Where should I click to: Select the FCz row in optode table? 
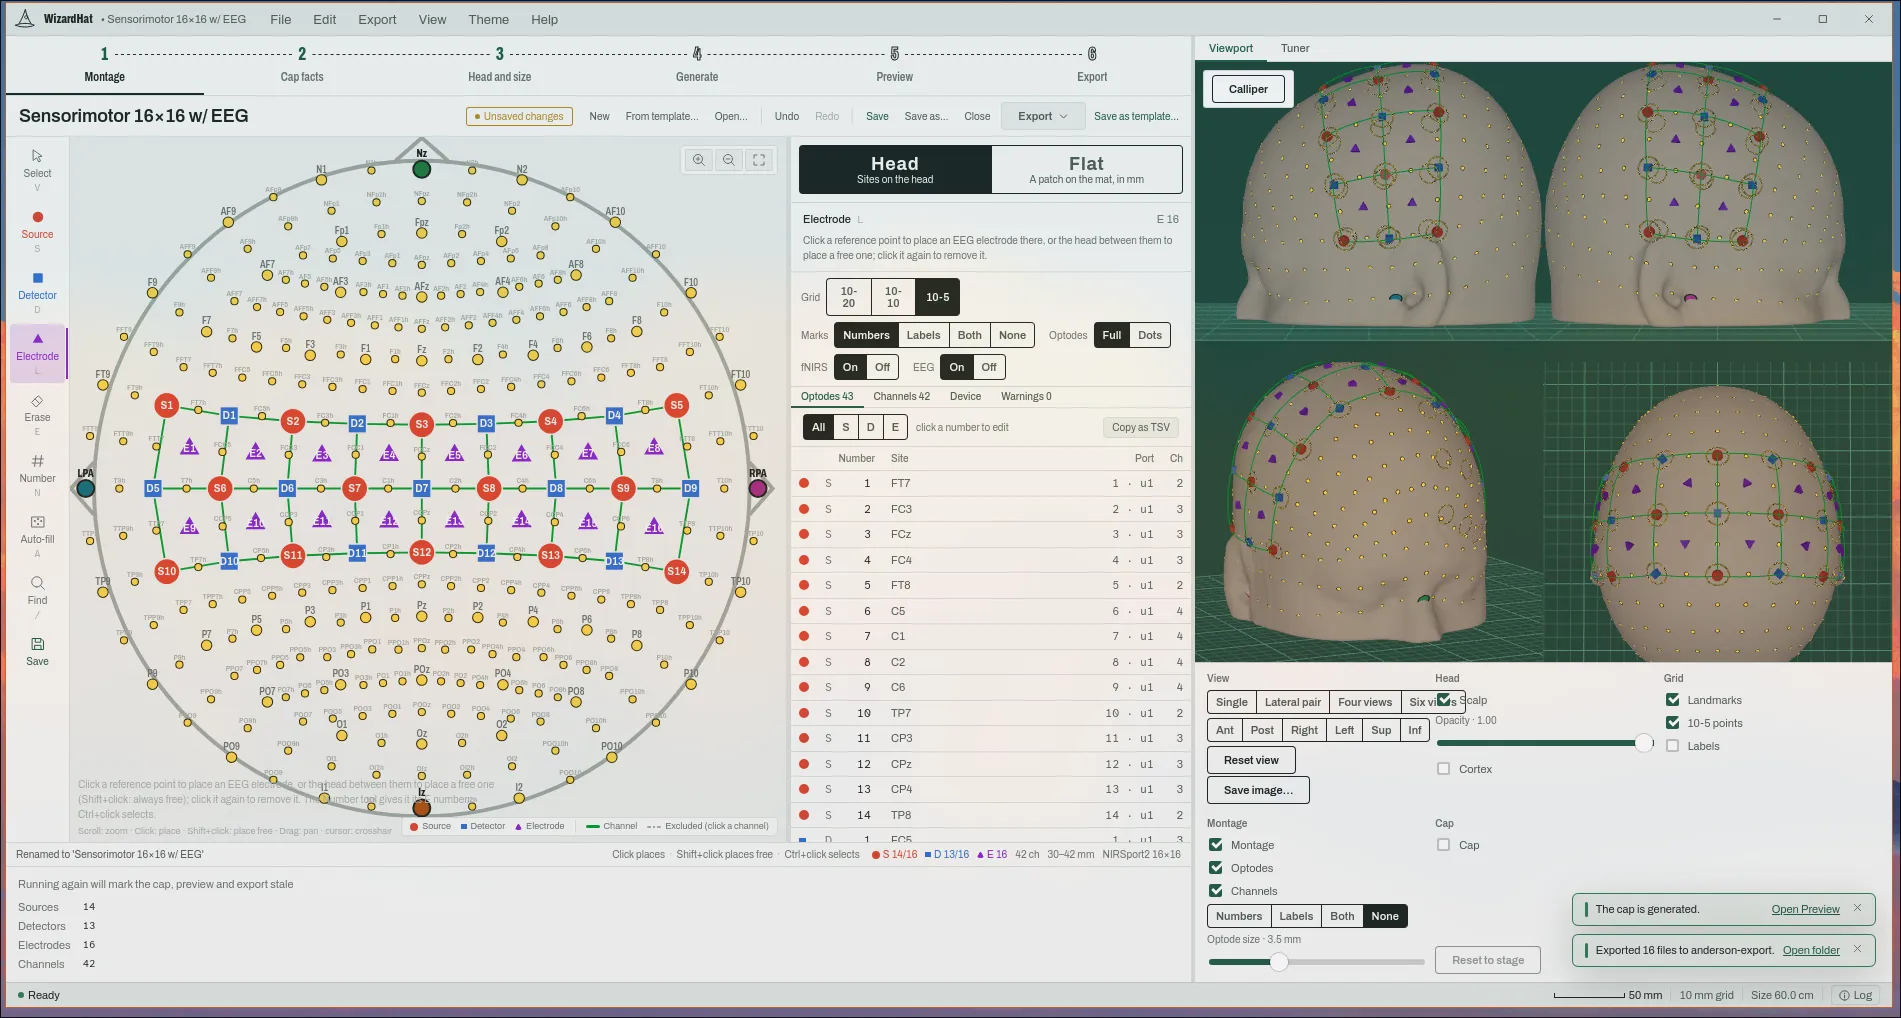coord(990,534)
